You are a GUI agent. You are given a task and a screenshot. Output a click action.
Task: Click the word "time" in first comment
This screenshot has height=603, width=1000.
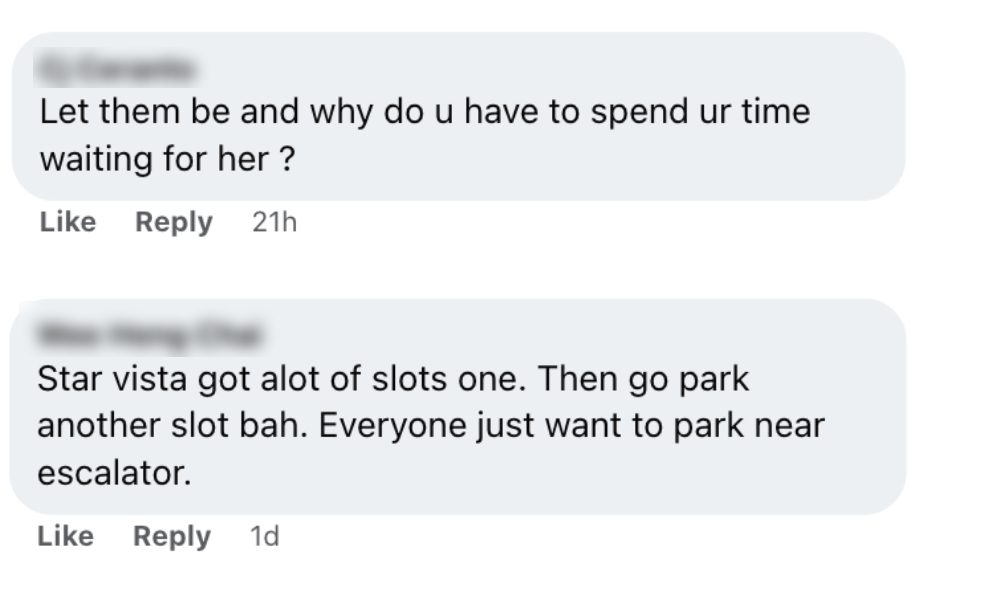[x=775, y=112]
